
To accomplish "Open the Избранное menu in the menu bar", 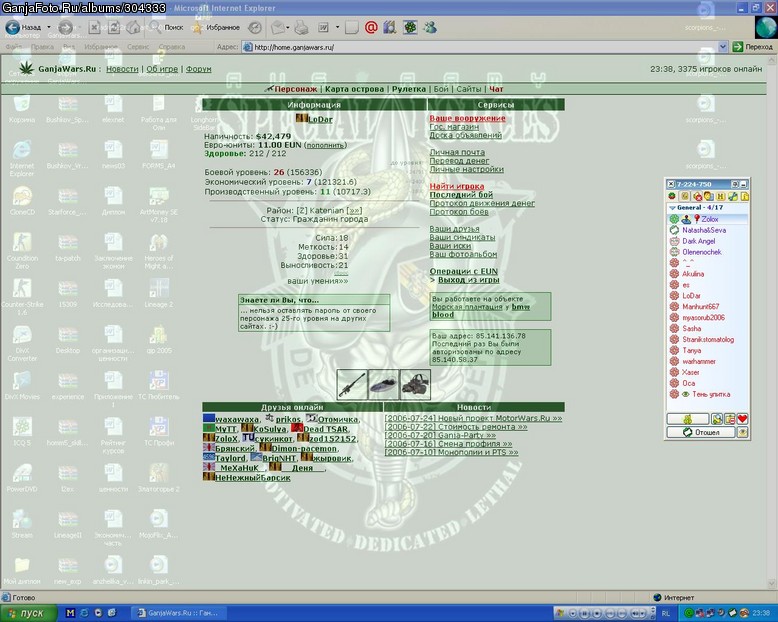I will point(101,47).
